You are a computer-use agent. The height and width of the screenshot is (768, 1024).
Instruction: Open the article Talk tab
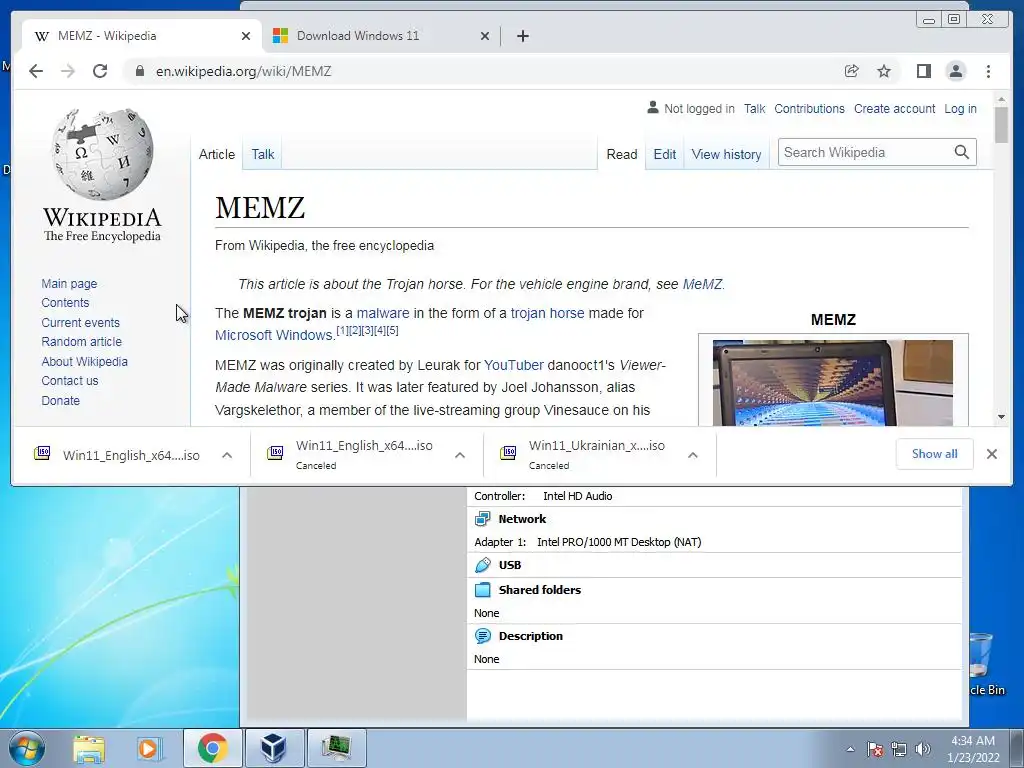click(263, 155)
